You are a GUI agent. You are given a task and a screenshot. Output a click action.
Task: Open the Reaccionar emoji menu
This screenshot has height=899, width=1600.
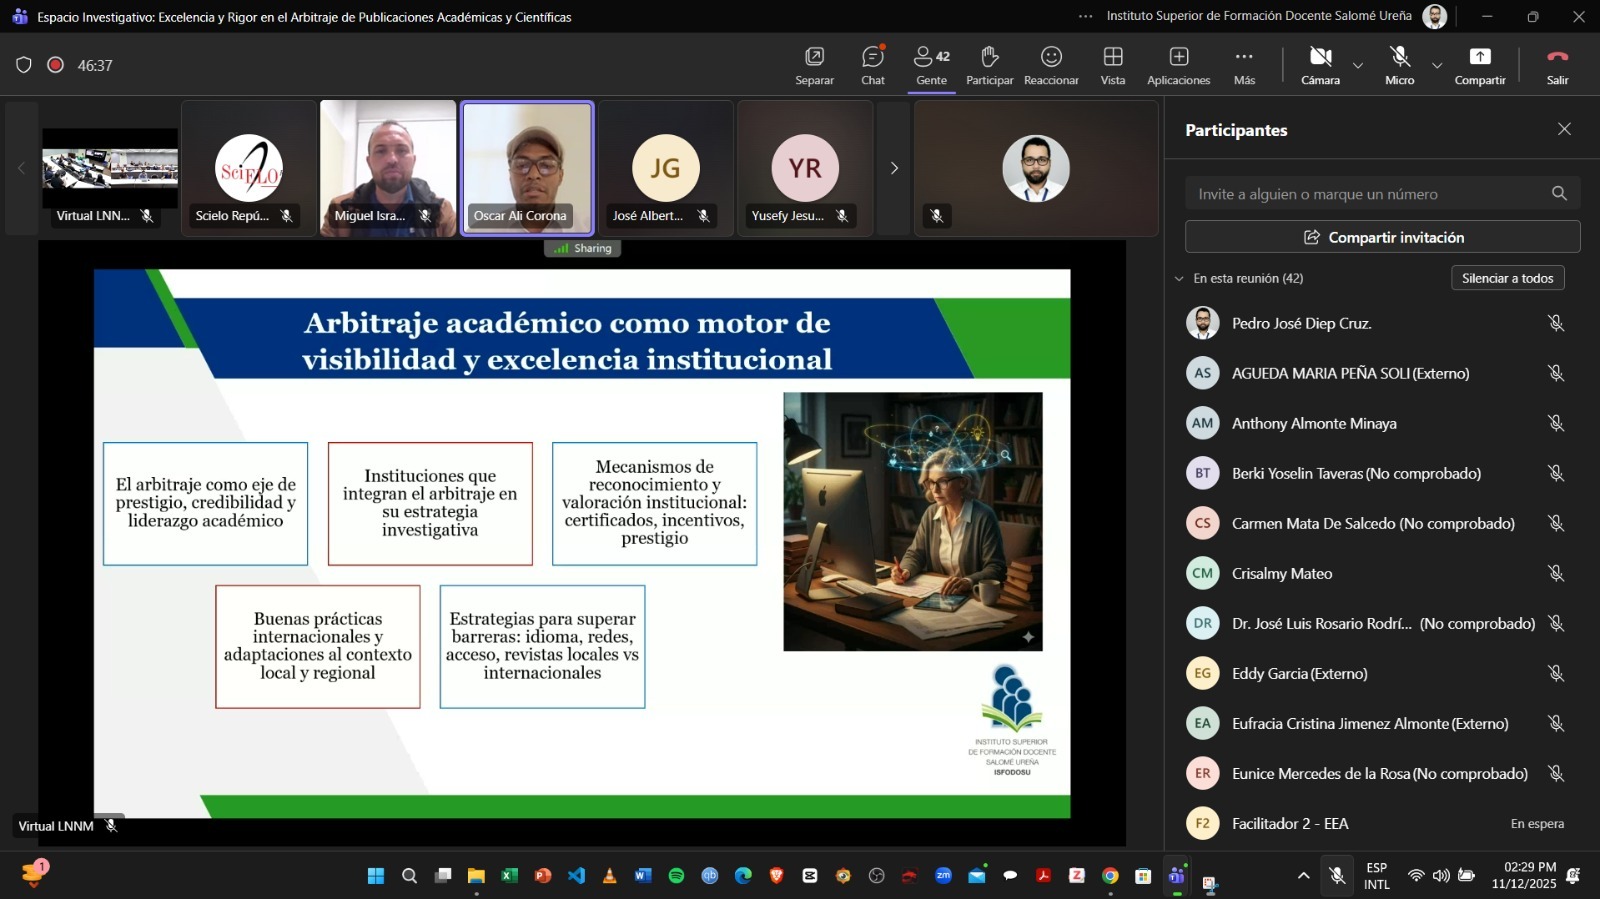(1051, 65)
